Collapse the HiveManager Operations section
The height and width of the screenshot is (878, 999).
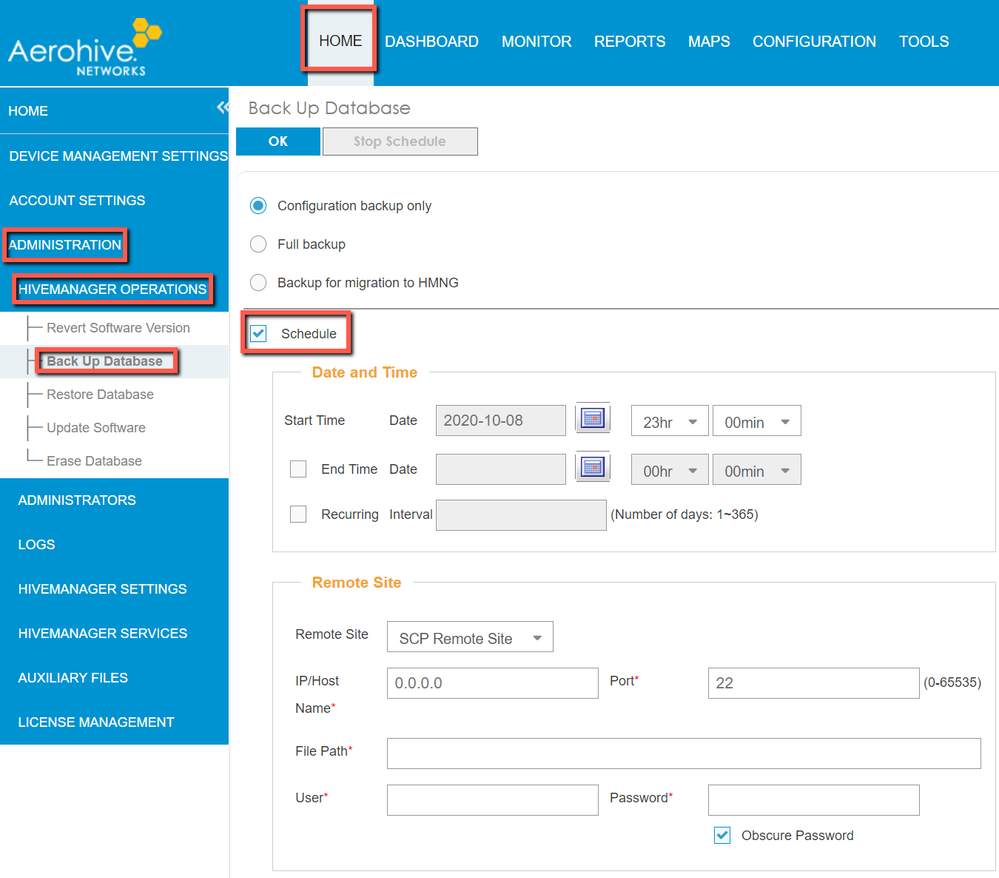[112, 289]
